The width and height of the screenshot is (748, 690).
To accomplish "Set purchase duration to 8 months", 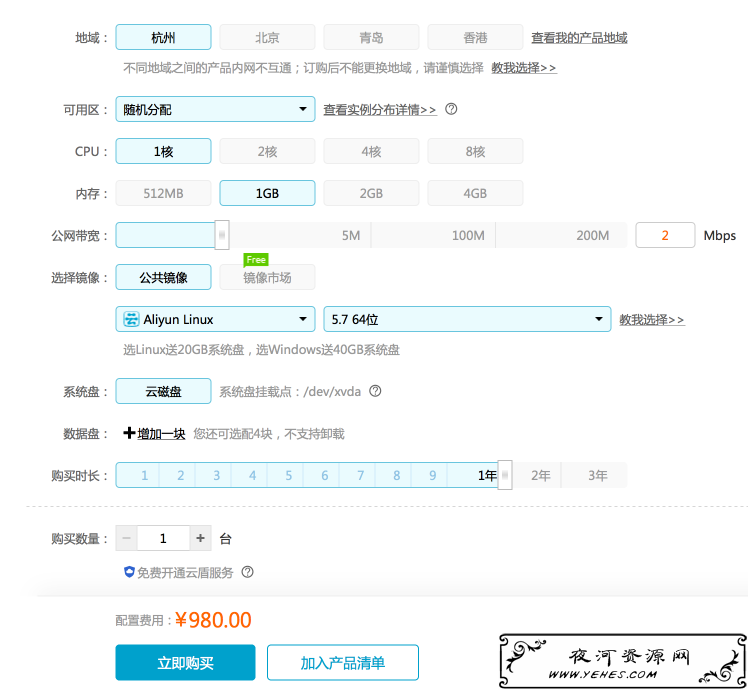I will pyautogui.click(x=396, y=475).
